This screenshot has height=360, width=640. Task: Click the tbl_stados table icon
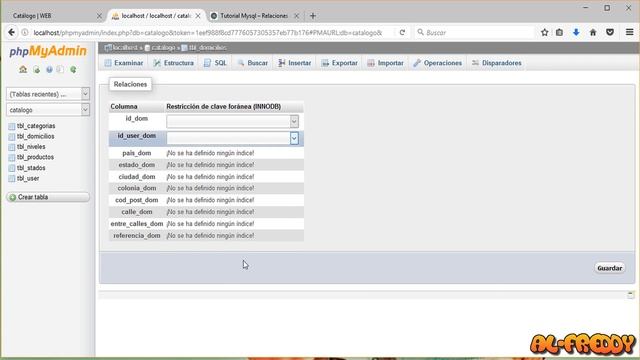point(11,168)
